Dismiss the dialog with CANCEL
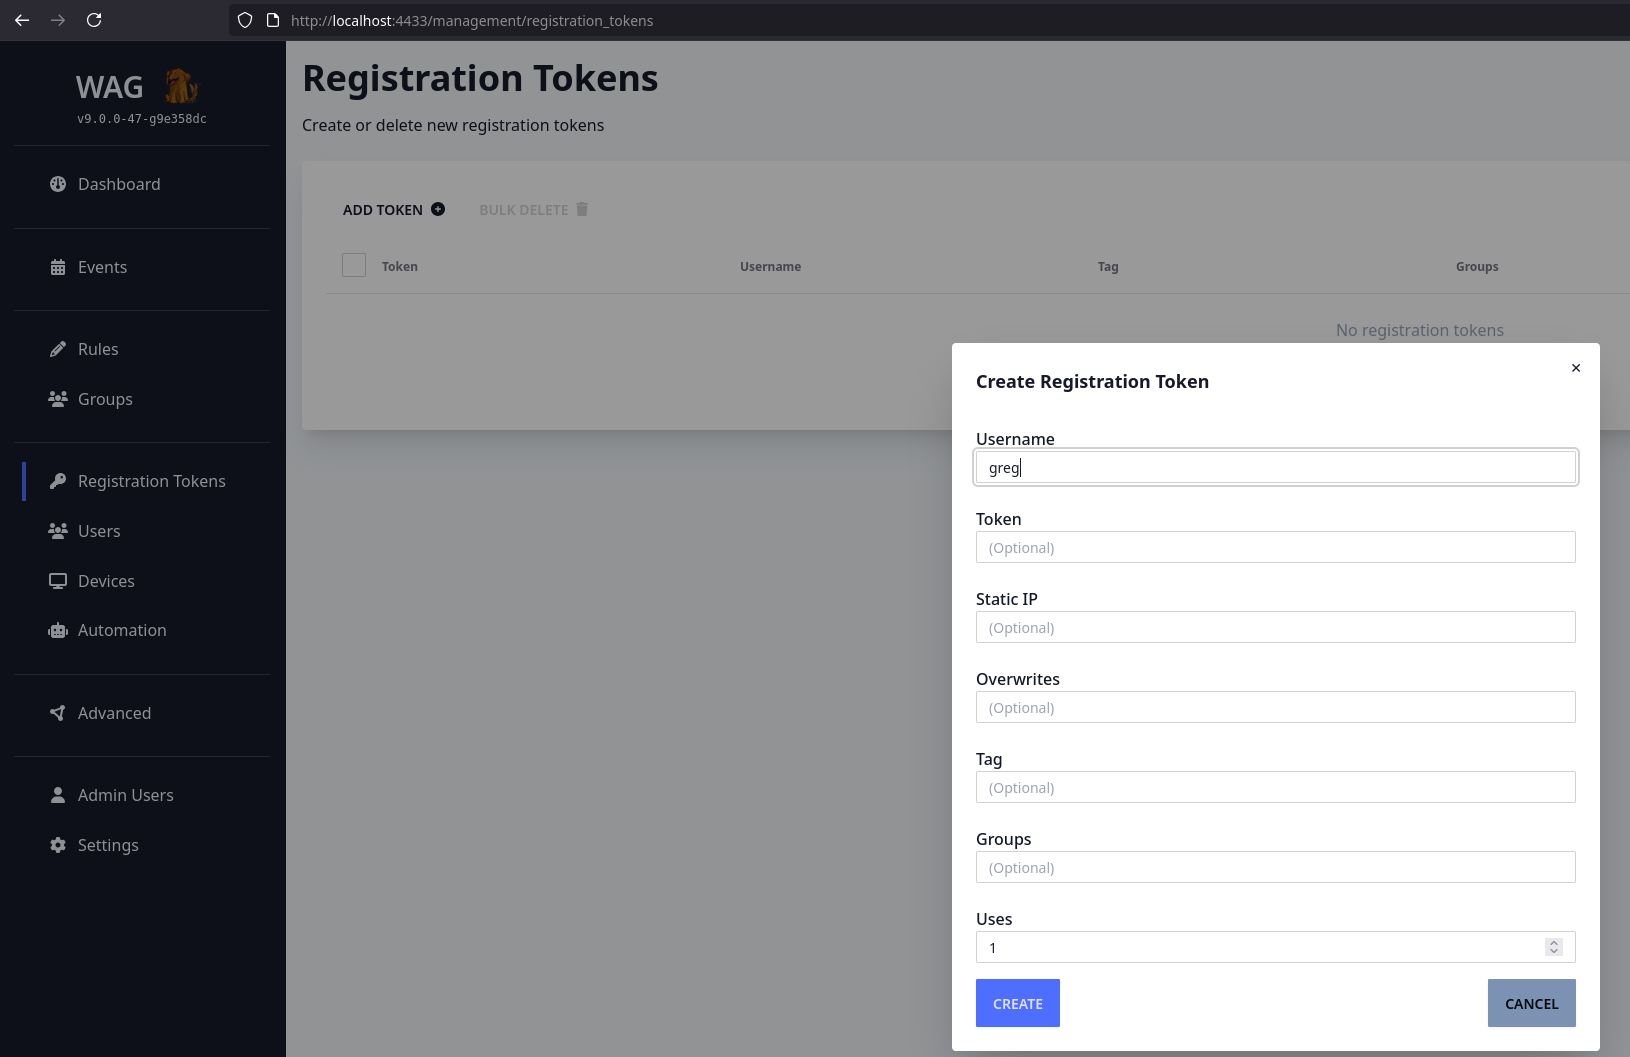 [x=1531, y=1003]
